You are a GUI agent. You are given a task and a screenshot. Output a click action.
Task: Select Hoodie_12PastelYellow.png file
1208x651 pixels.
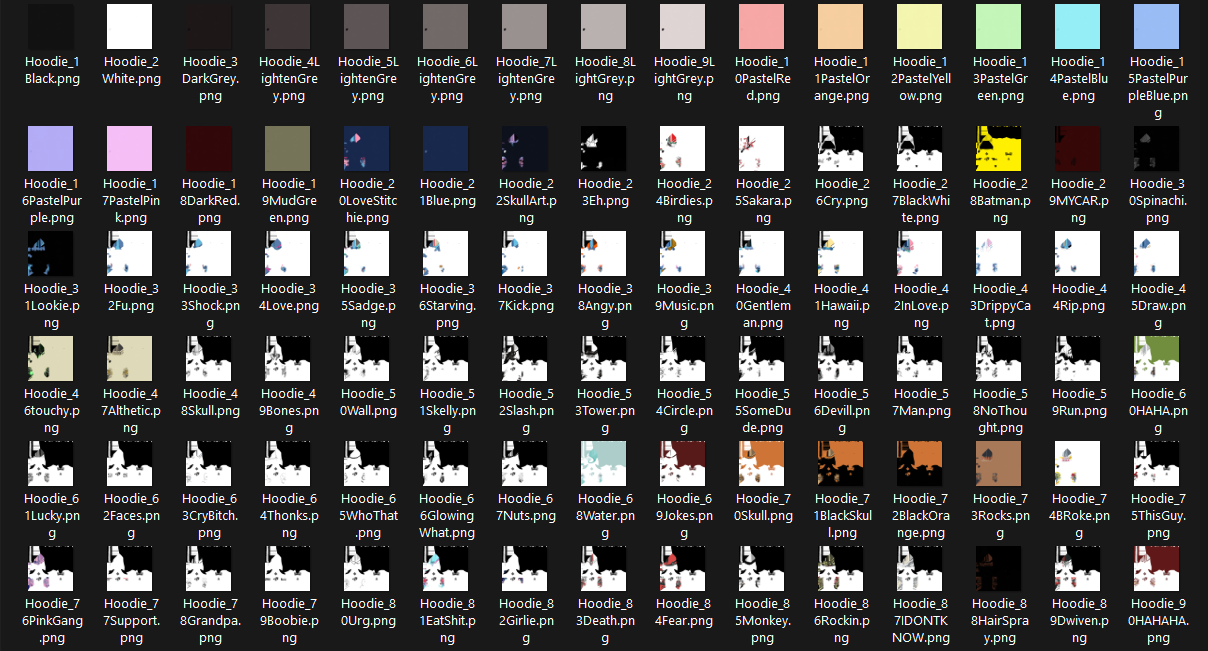[x=917, y=27]
